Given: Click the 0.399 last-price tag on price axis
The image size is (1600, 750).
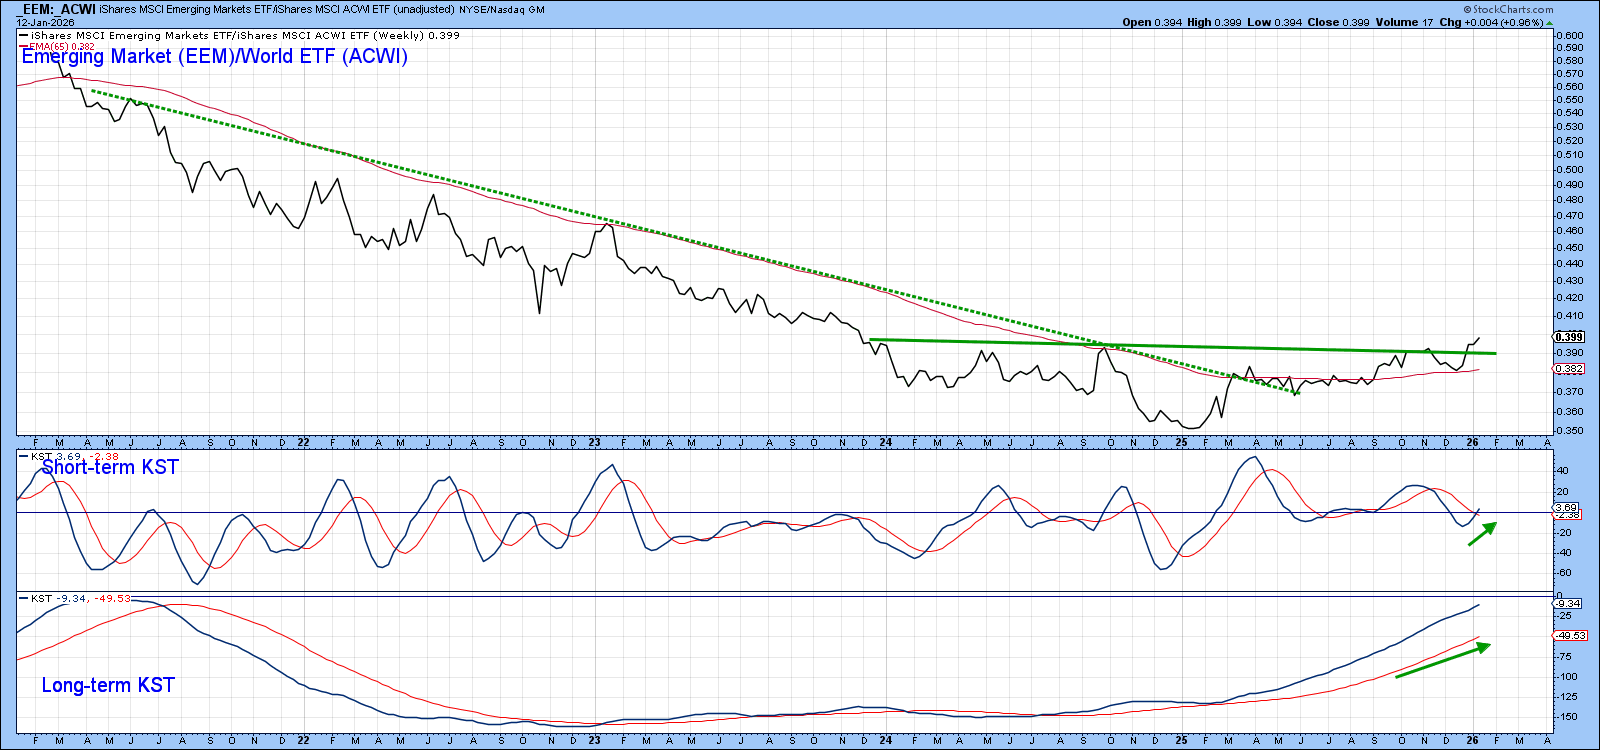Looking at the screenshot, I should click(1569, 337).
